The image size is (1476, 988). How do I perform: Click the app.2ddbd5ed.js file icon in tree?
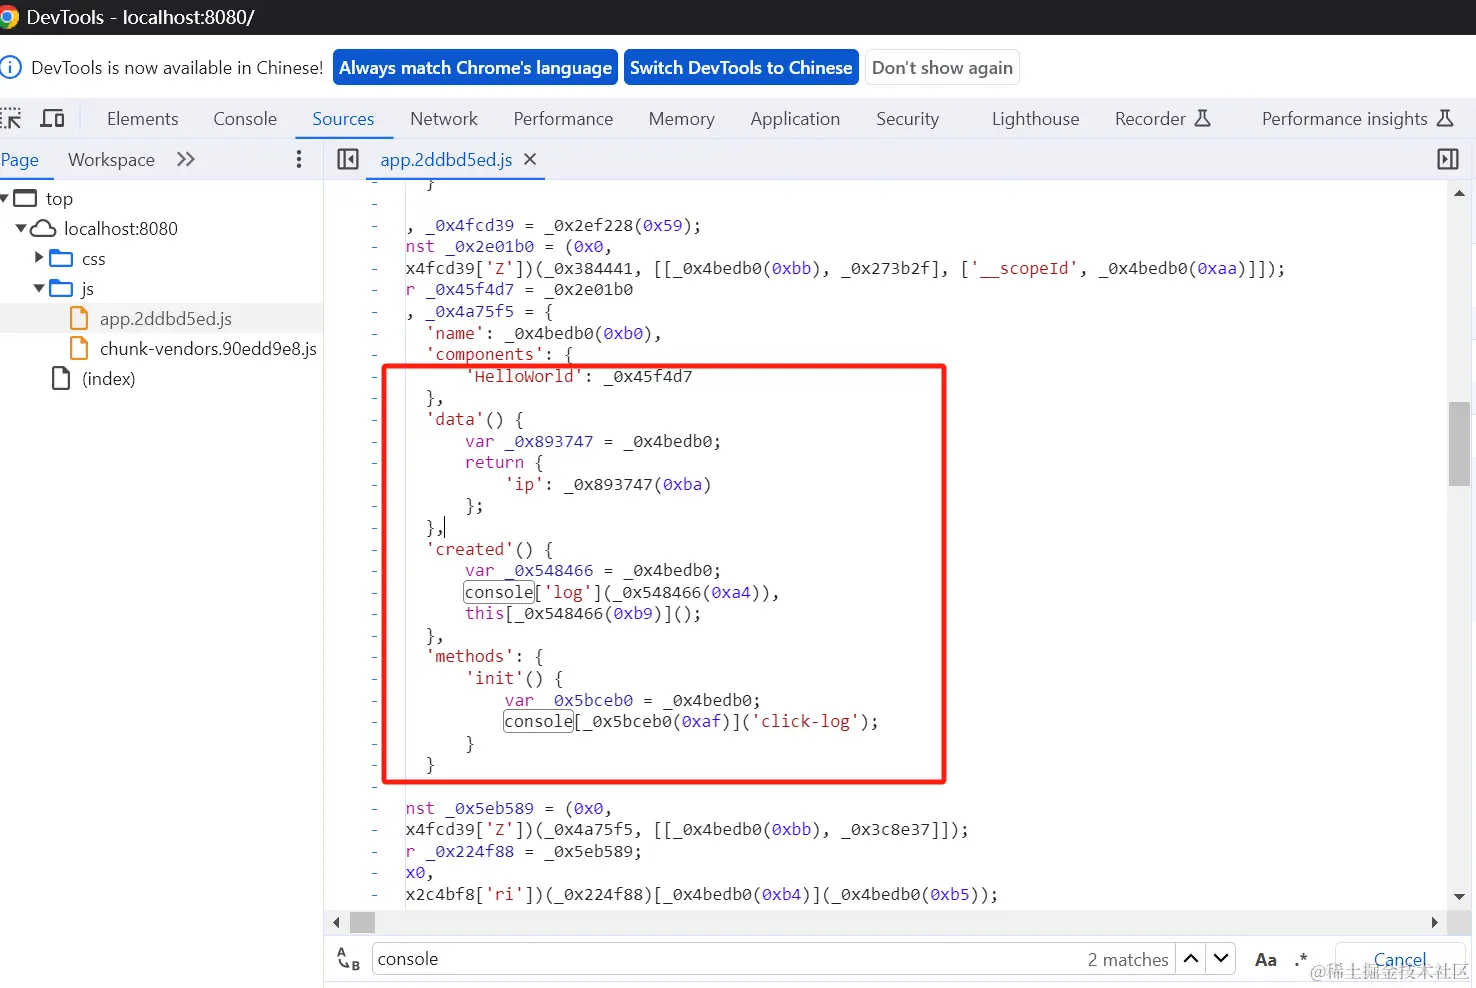coord(79,318)
